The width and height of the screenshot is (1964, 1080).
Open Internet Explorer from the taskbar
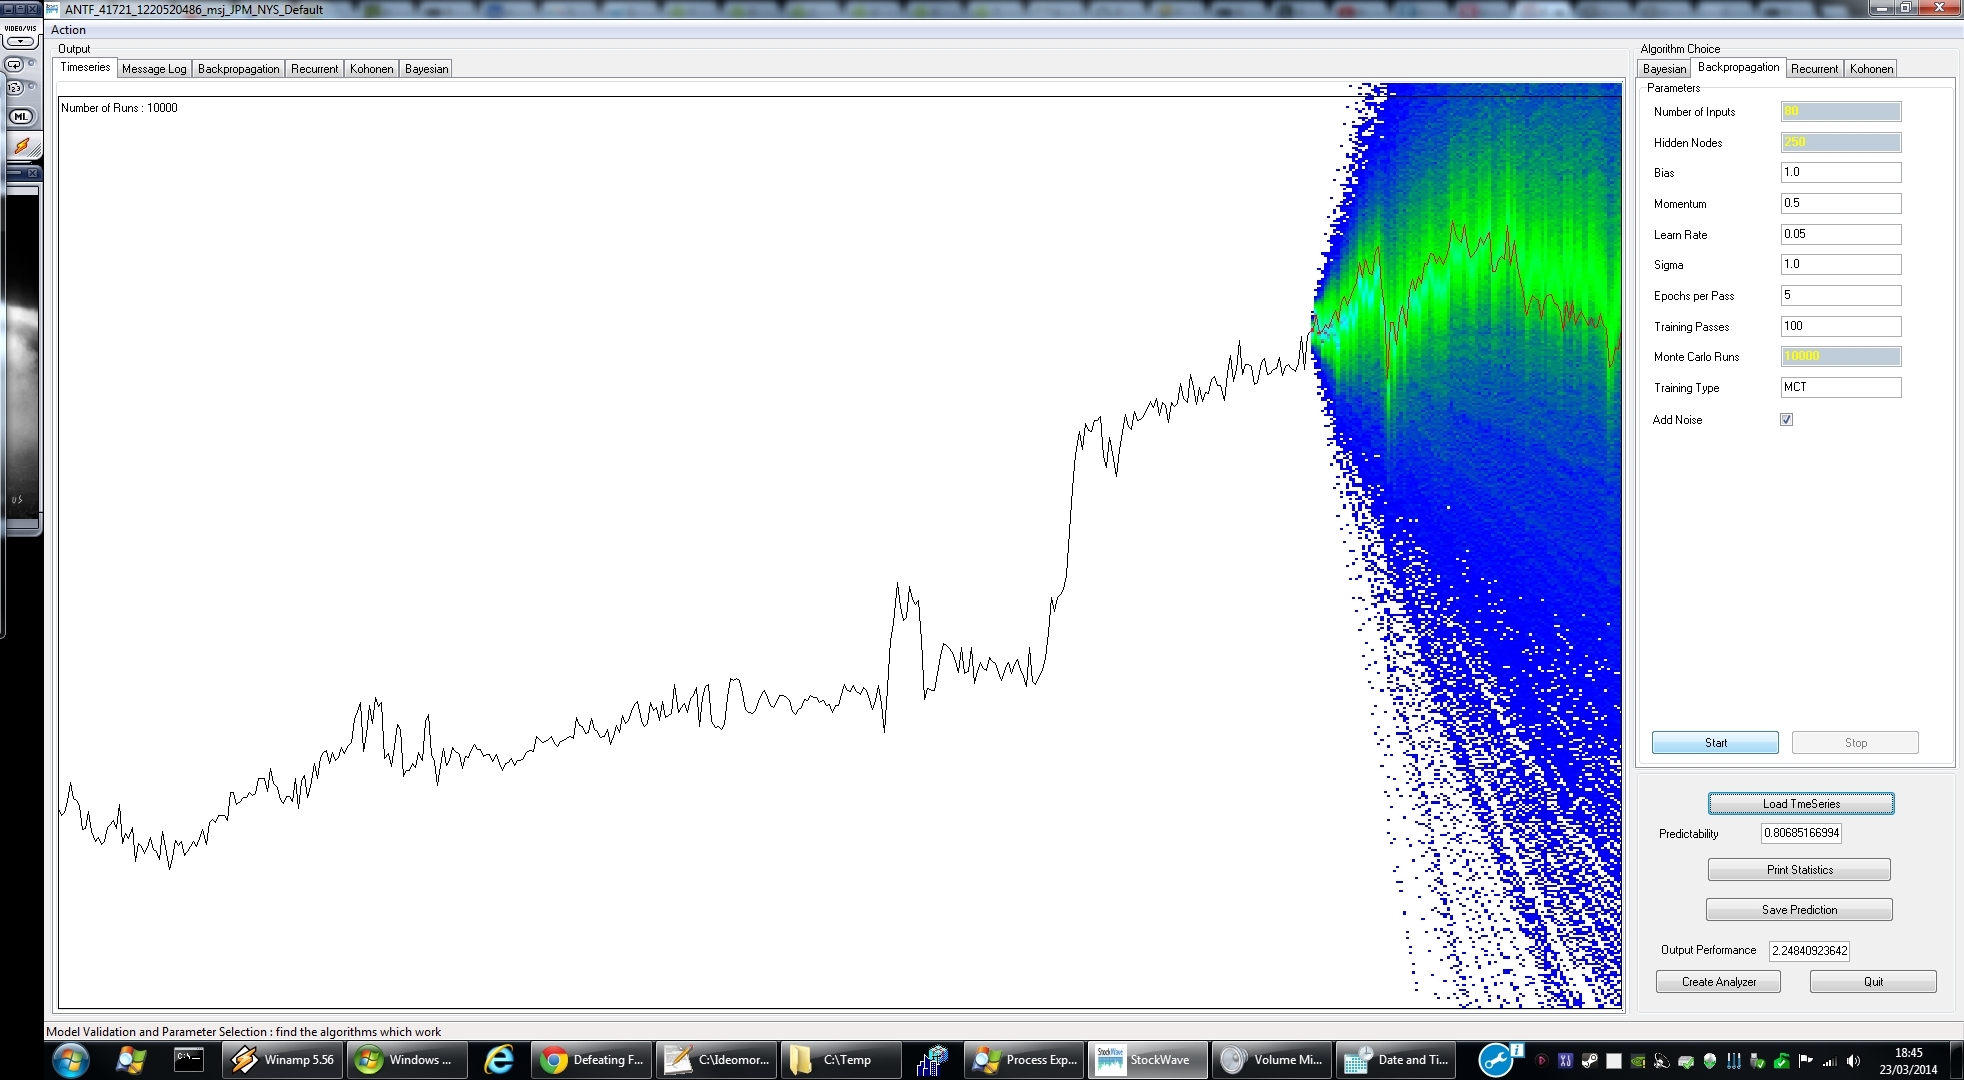[498, 1060]
